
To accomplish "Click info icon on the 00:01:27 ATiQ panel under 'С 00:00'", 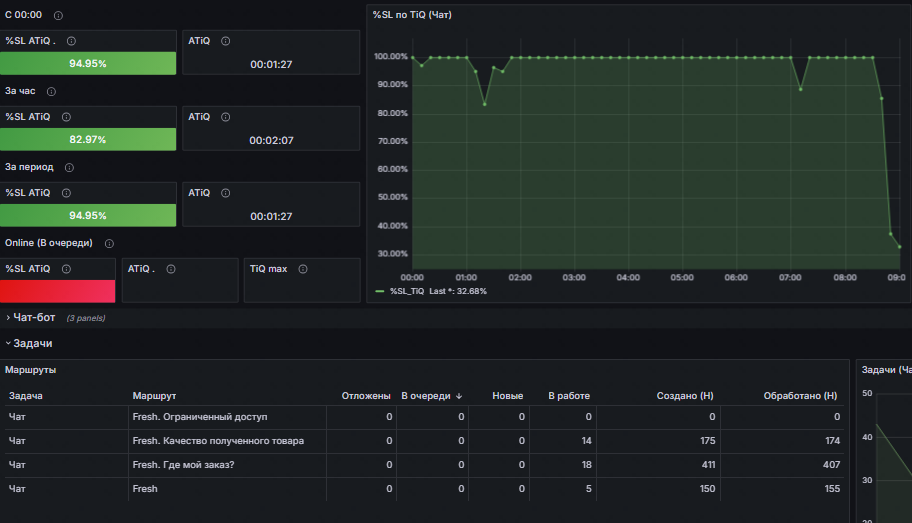I will point(225,41).
